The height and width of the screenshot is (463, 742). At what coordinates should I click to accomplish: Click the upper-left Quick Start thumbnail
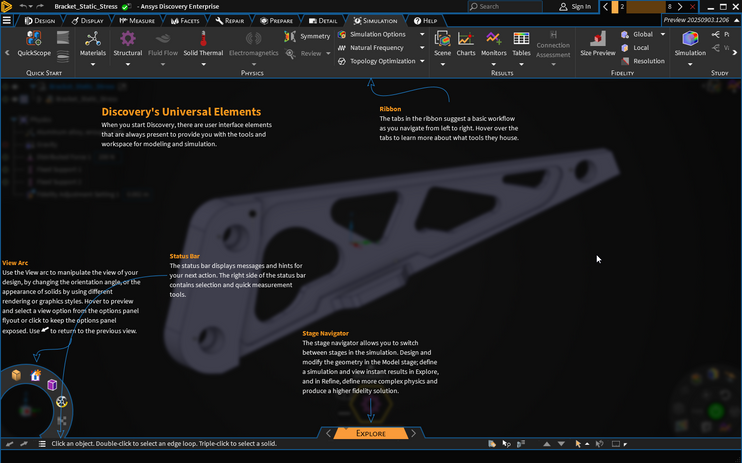[x=63, y=37]
